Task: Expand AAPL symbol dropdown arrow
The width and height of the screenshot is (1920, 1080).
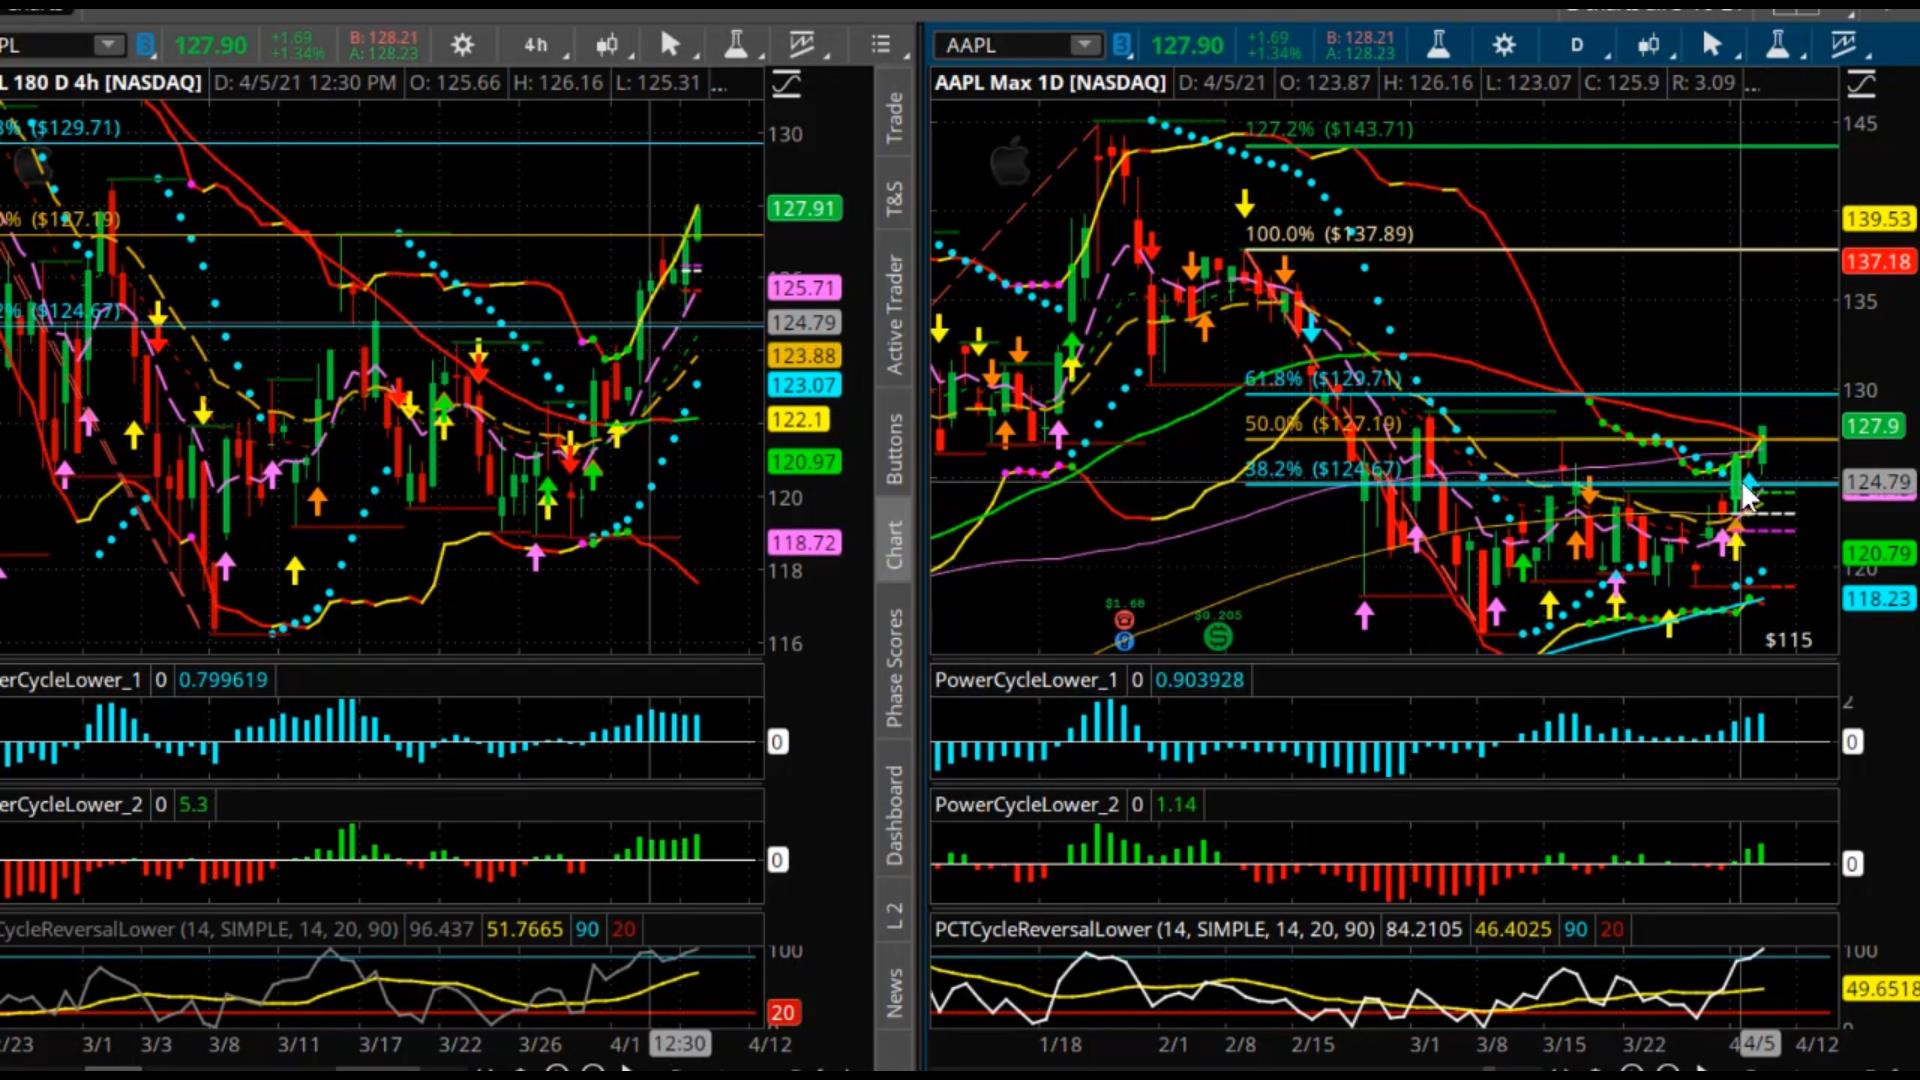Action: point(1084,45)
